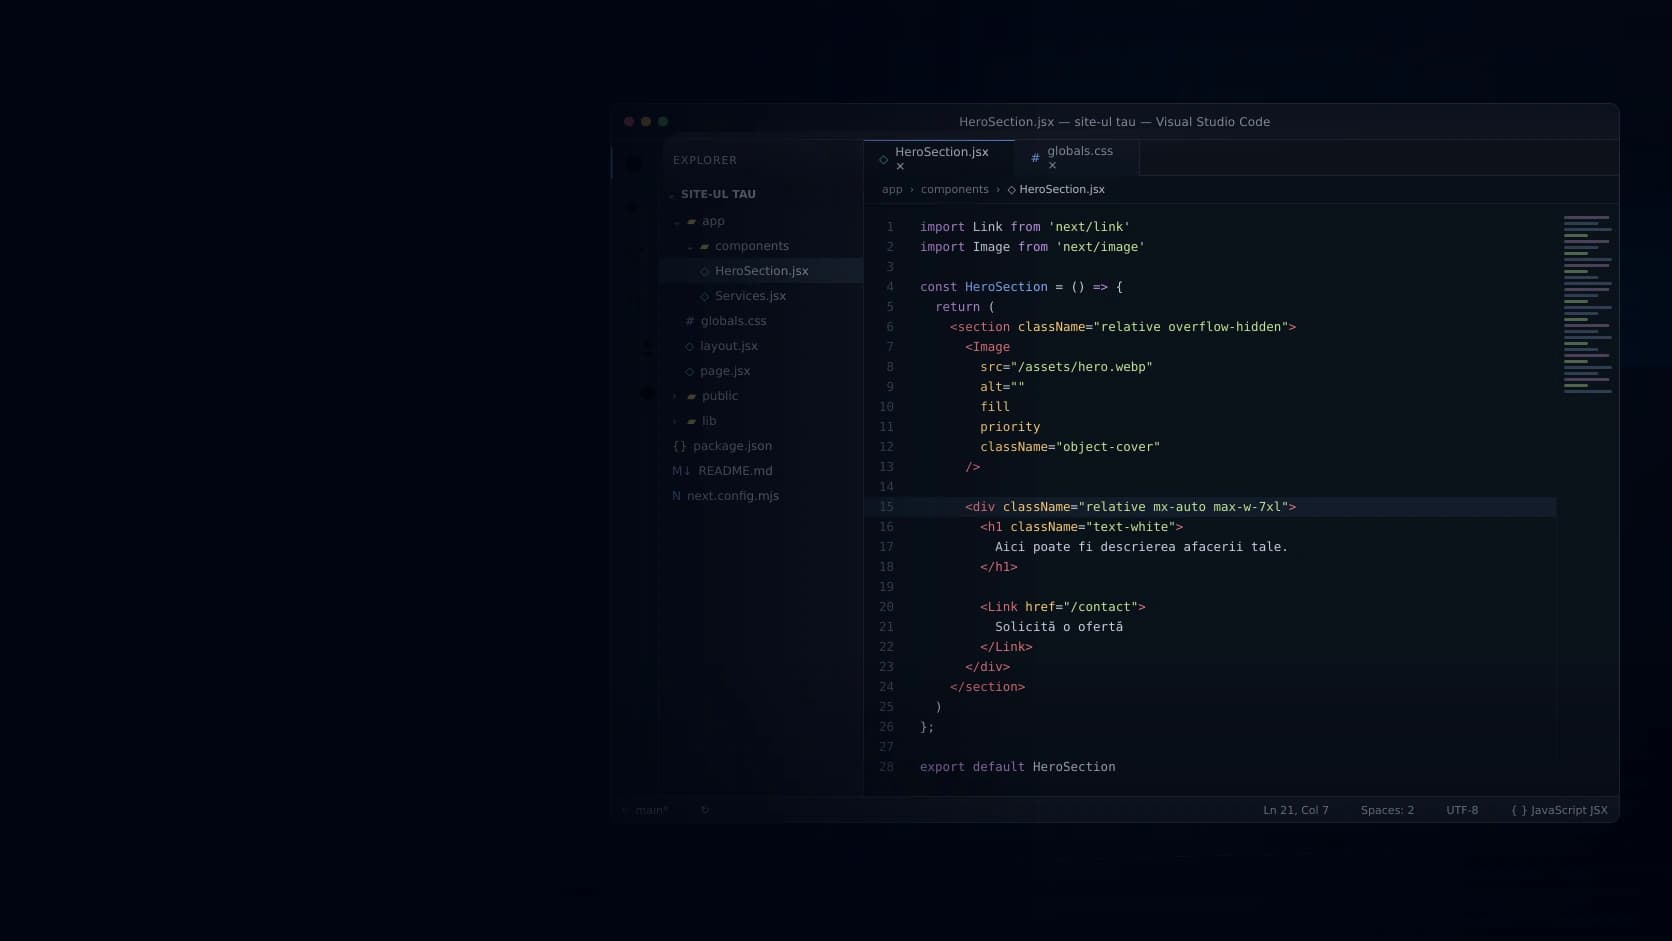Change language mode via JavaScript JSX
This screenshot has height=941, width=1672.
click(1560, 811)
